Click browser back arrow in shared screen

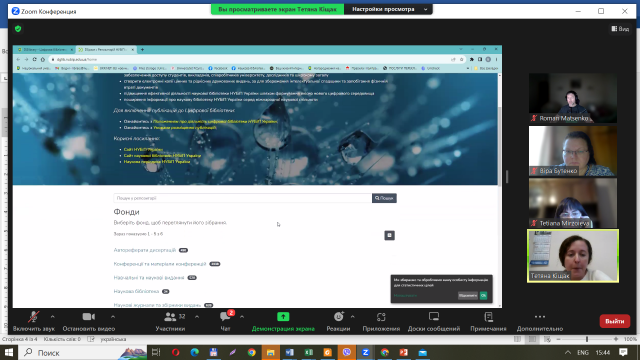(x=18, y=60)
